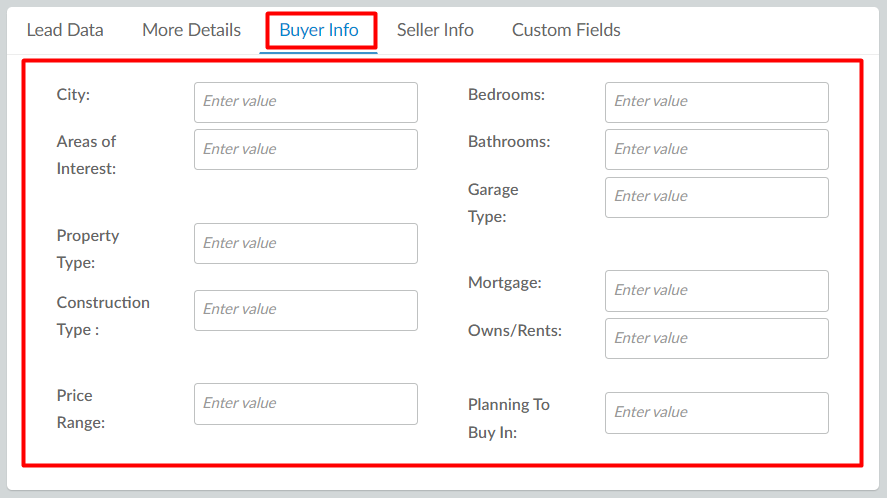Select the Property Type input box
Viewport: 887px width, 498px height.
pyautogui.click(x=306, y=243)
